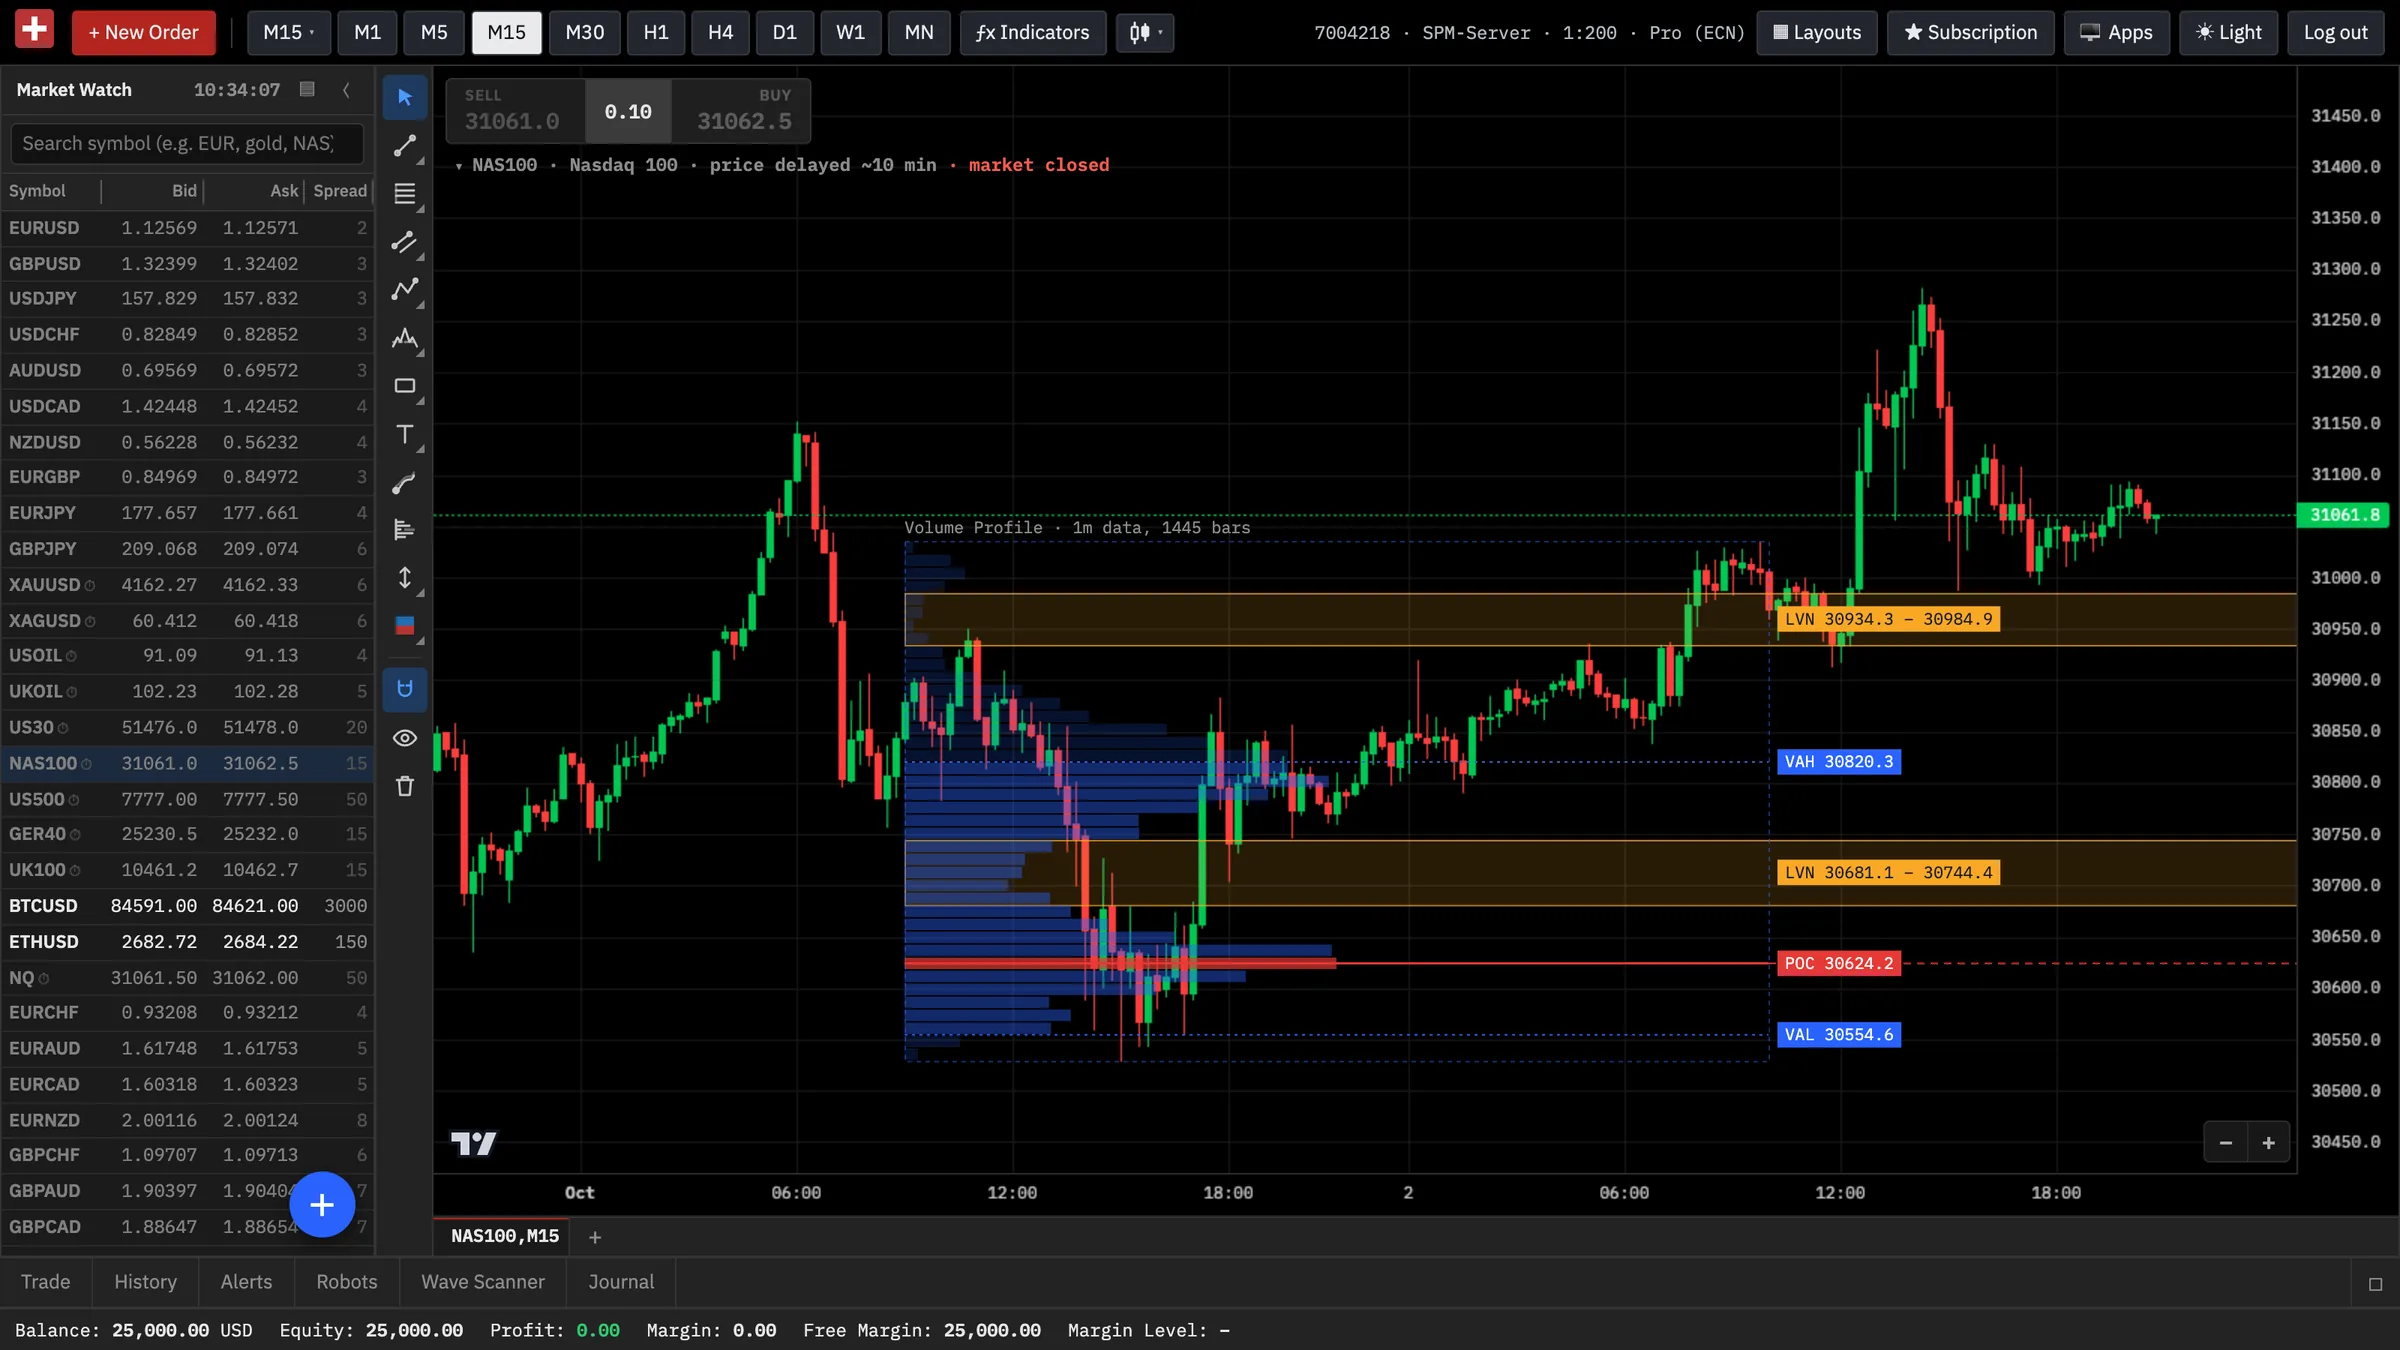
Task: Click the POC 30624.2 level label
Action: (x=1839, y=963)
